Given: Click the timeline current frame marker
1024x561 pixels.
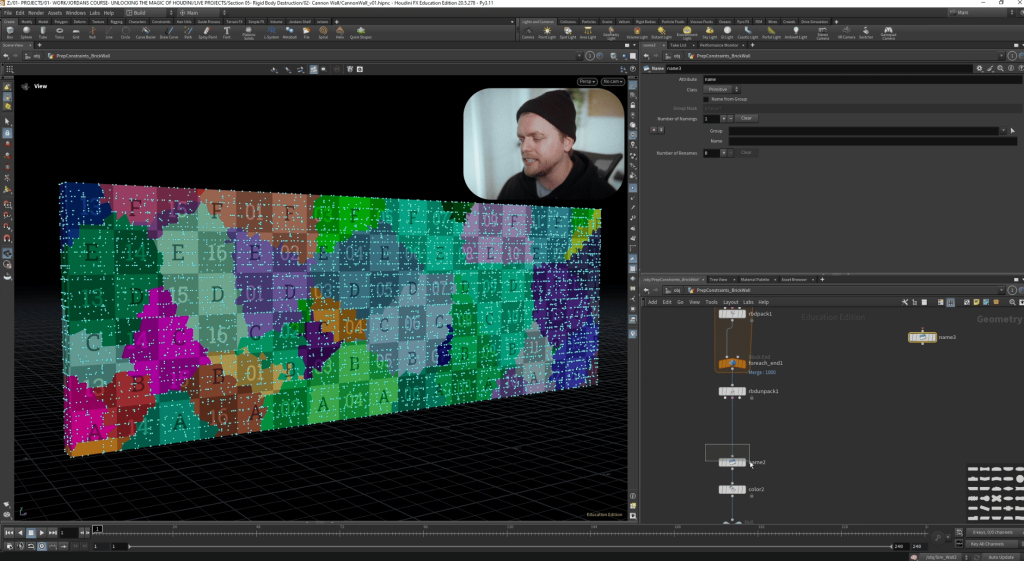Looking at the screenshot, I should click(x=97, y=528).
